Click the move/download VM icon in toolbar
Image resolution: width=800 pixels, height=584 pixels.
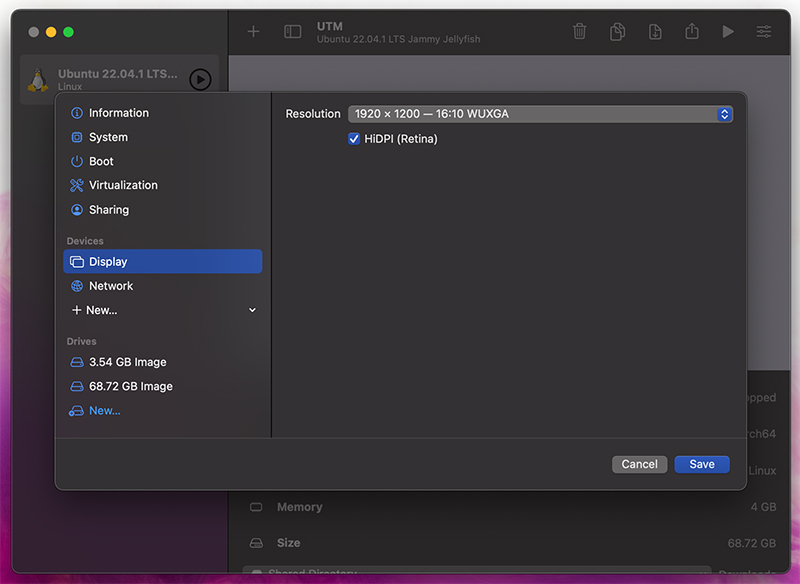click(655, 31)
